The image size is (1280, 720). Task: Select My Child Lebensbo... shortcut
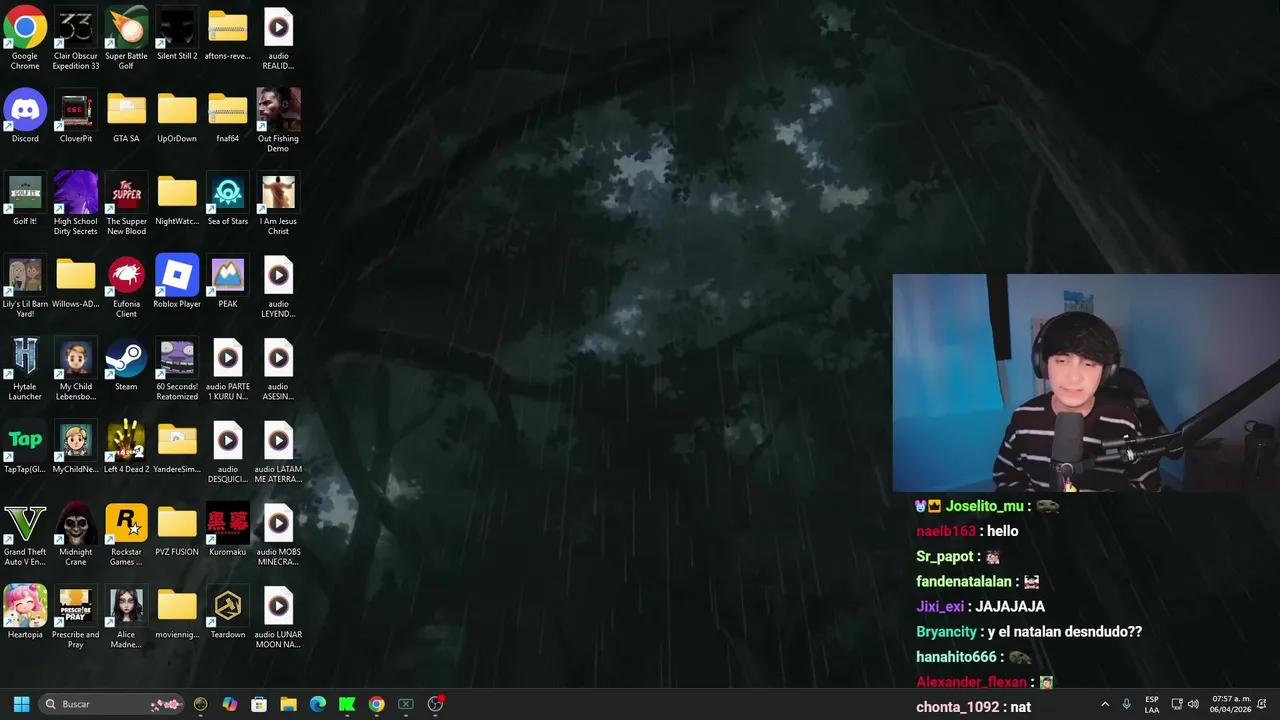click(x=76, y=370)
